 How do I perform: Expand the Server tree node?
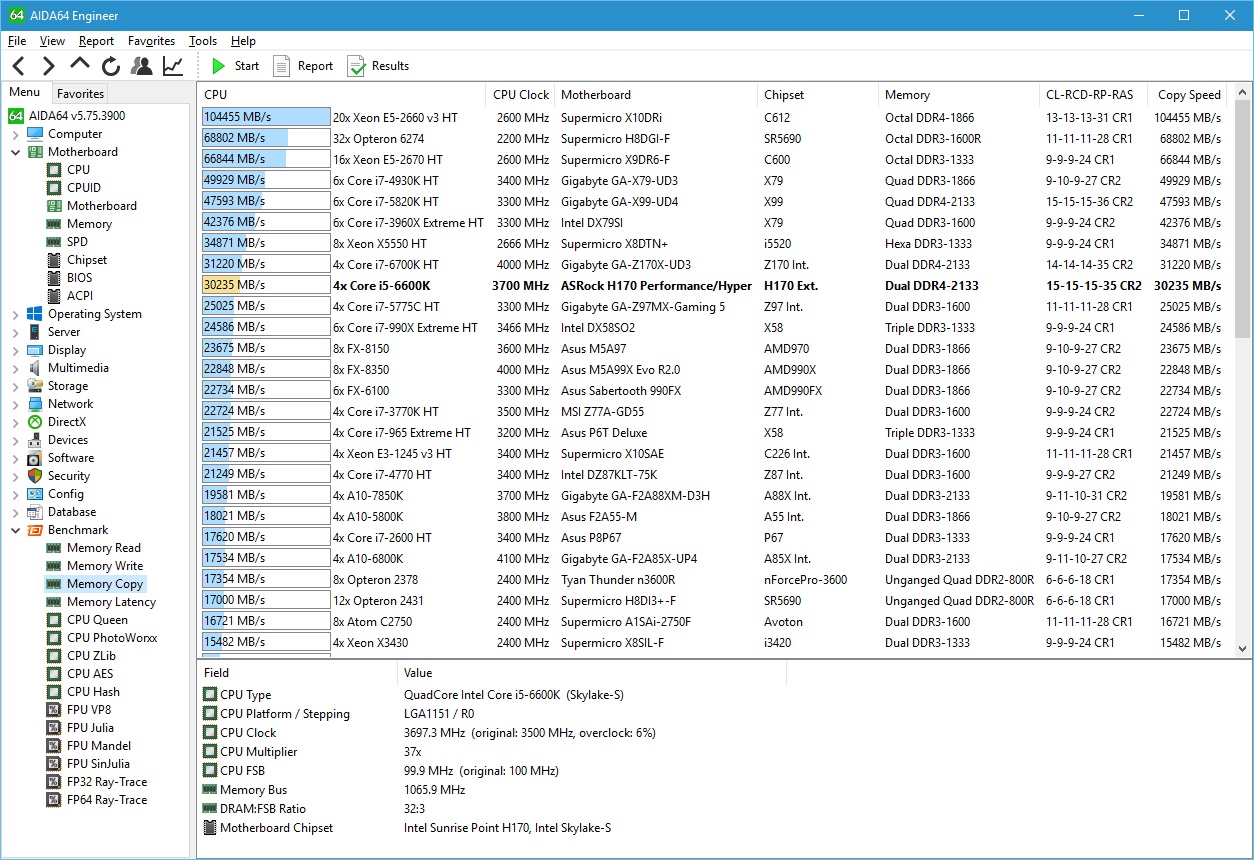coord(16,332)
